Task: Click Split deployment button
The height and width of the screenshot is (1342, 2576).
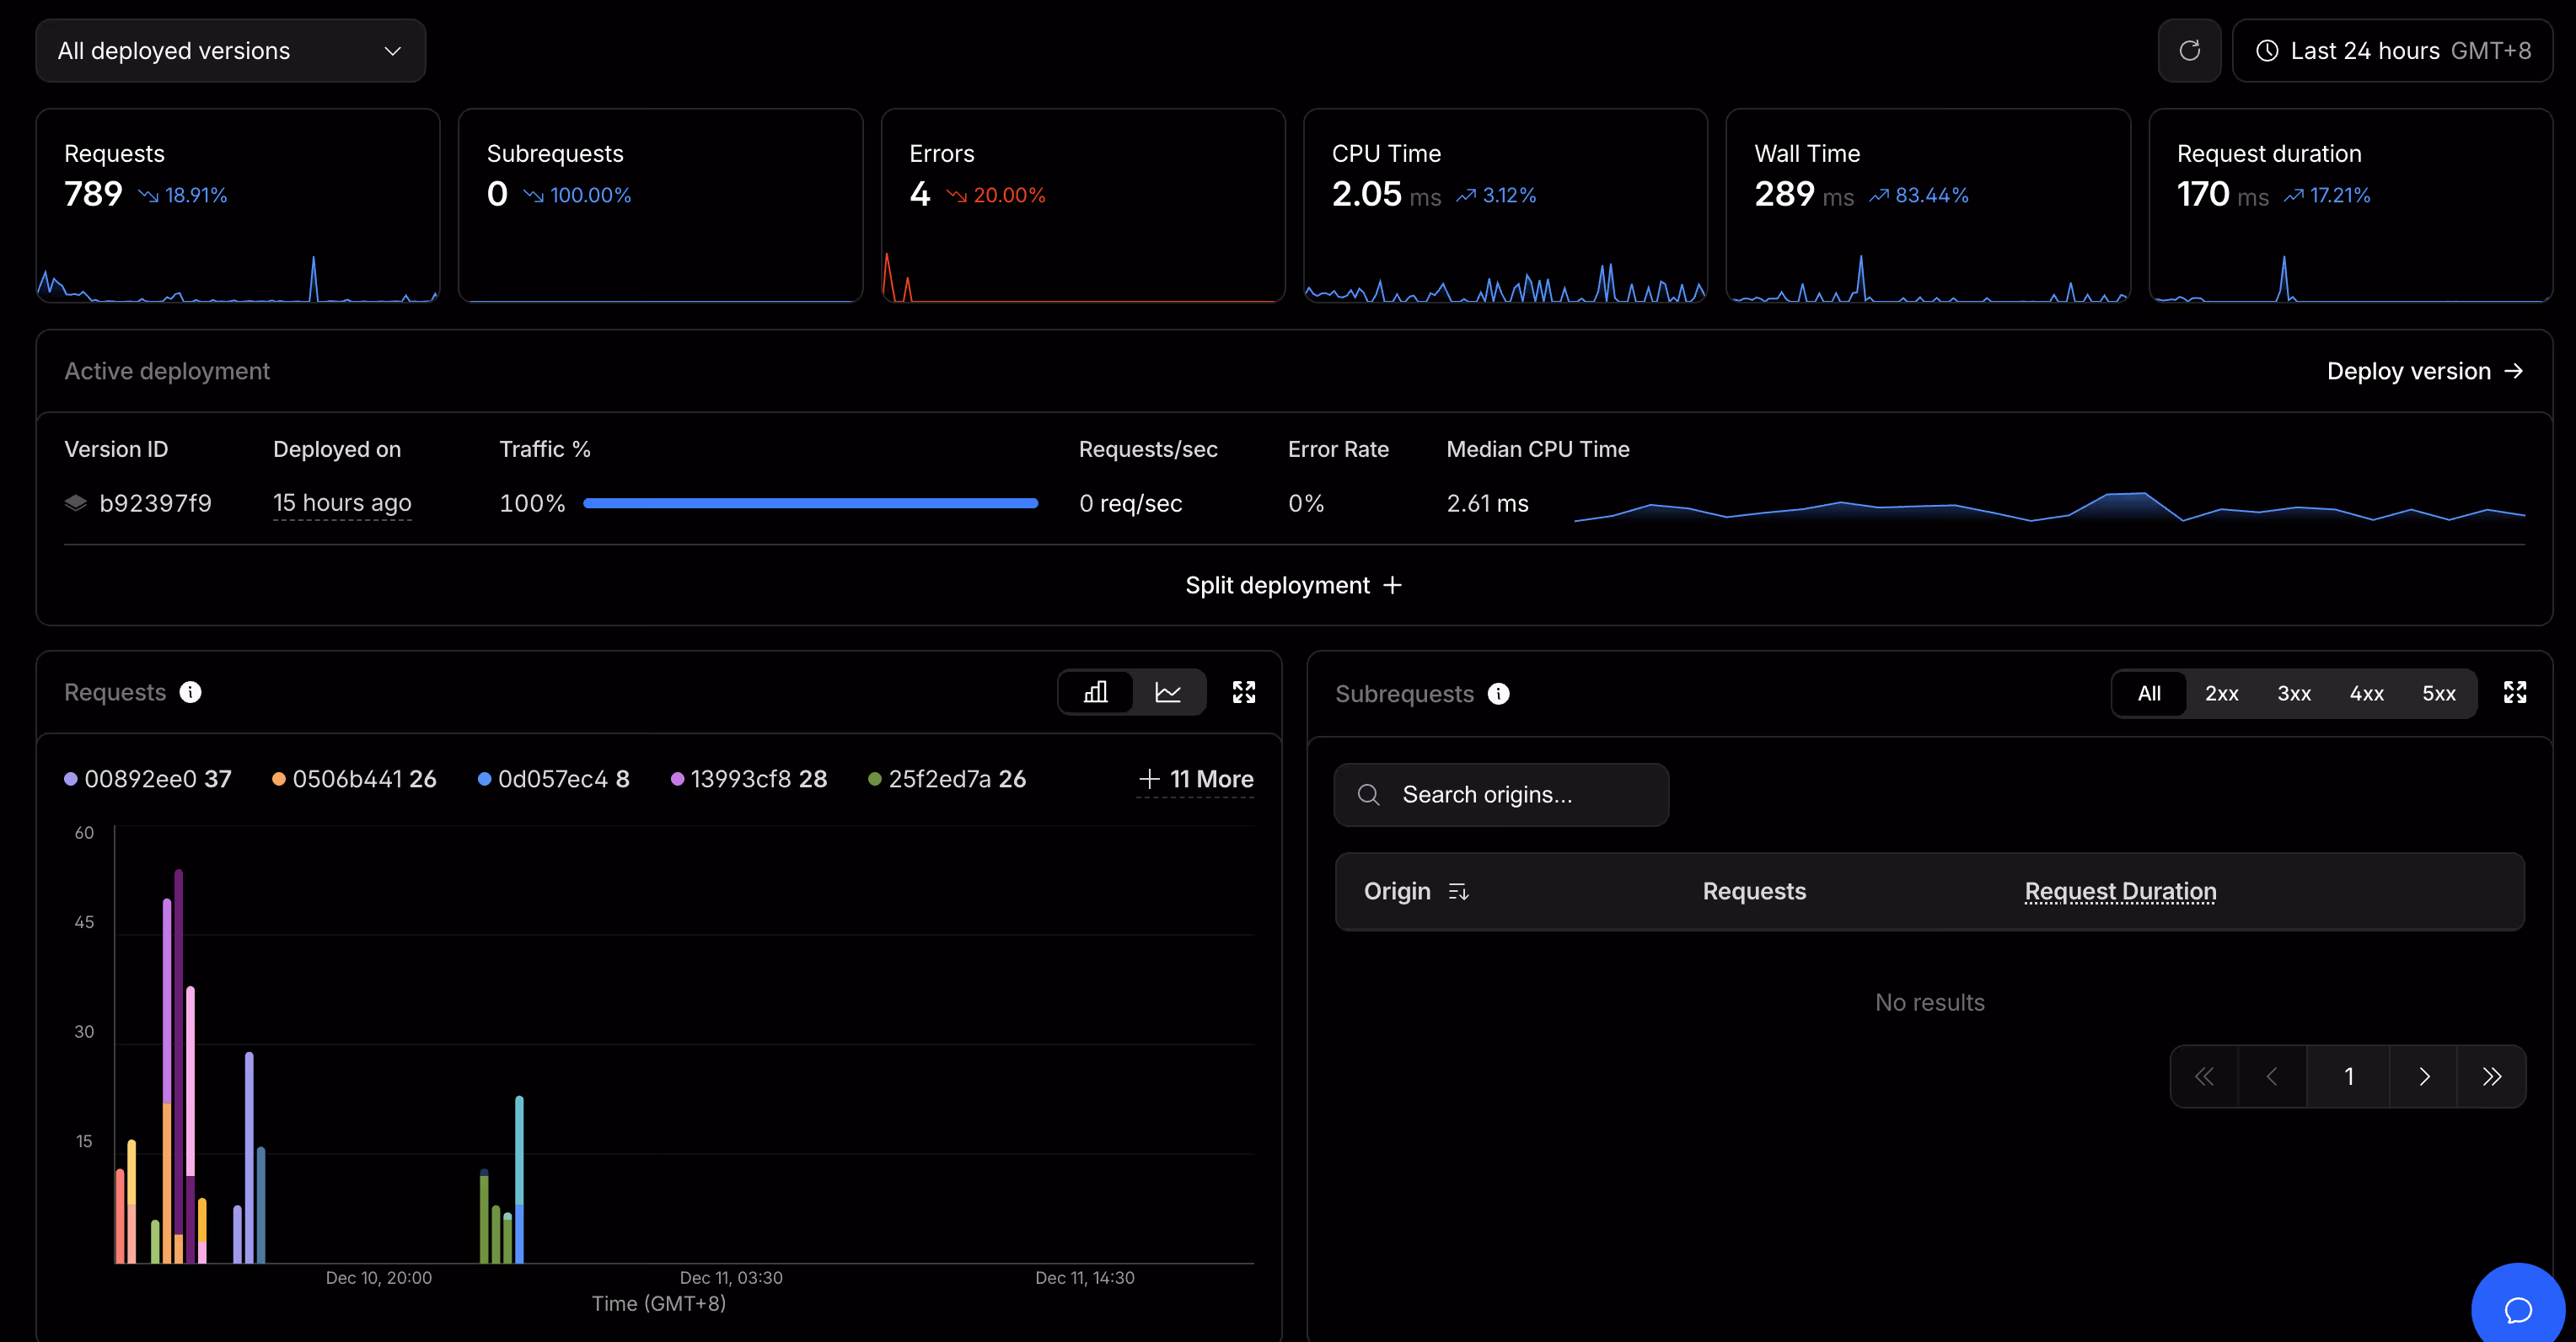Action: 1293,585
